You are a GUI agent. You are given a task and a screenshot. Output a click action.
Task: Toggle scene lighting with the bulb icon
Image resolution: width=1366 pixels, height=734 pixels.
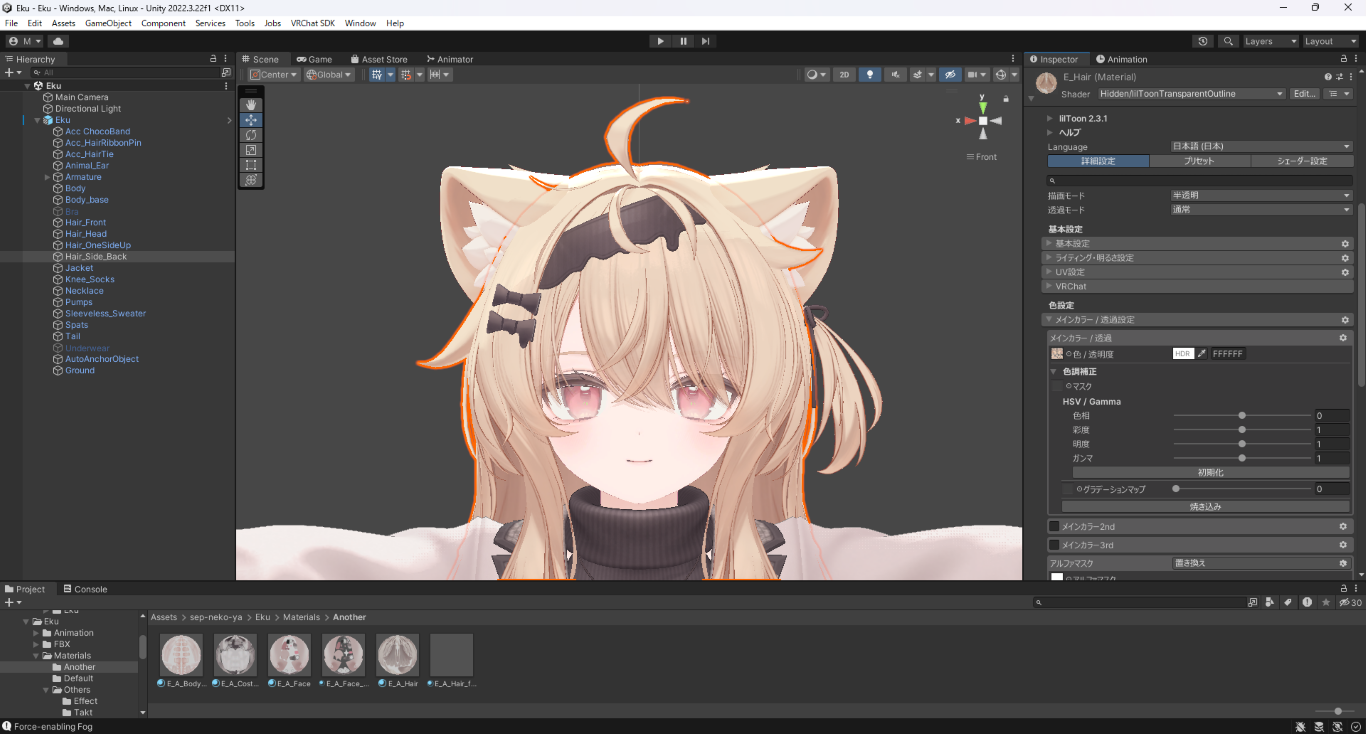(870, 74)
